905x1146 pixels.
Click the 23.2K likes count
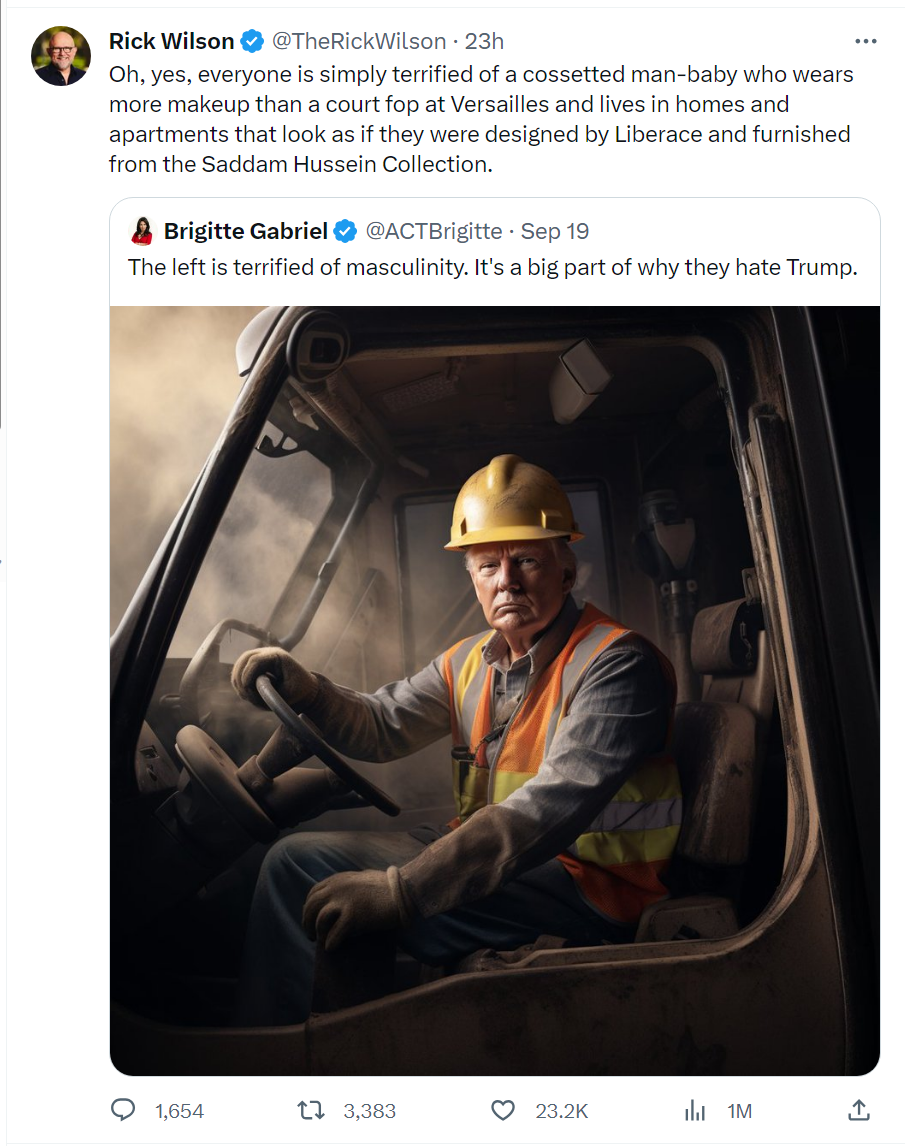point(561,1112)
